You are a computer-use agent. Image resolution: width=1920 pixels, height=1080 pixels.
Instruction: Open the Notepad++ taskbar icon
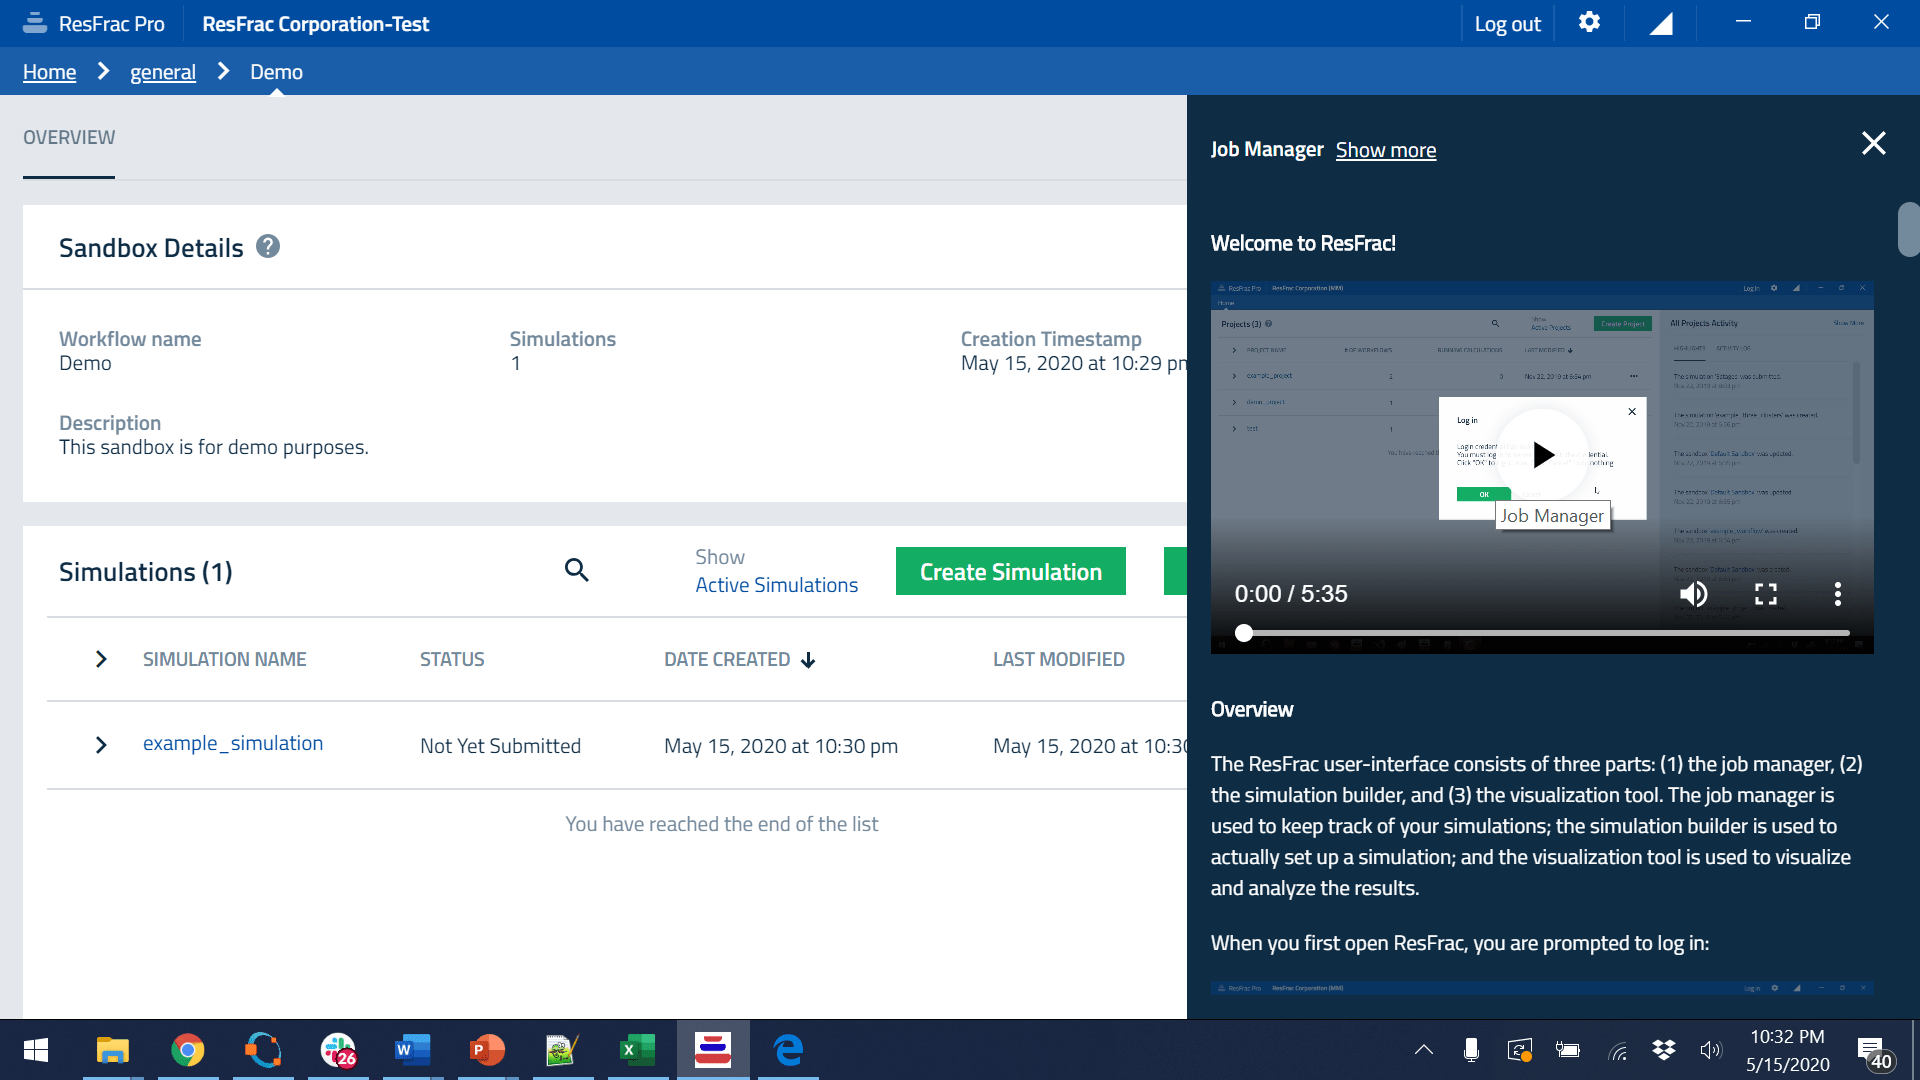(562, 1050)
